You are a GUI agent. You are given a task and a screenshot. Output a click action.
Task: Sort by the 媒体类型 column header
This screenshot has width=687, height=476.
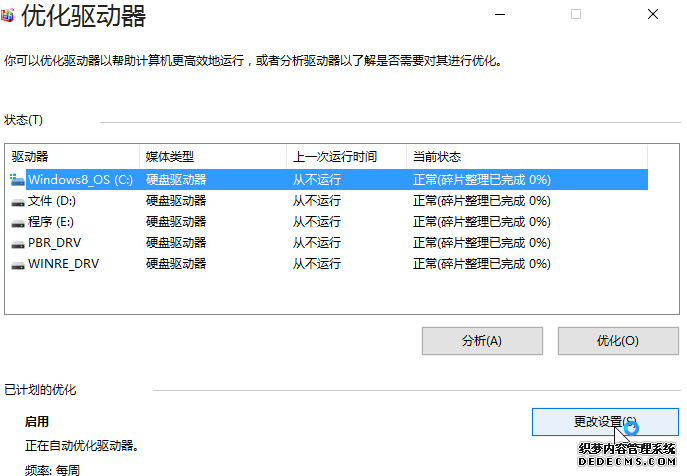213,156
